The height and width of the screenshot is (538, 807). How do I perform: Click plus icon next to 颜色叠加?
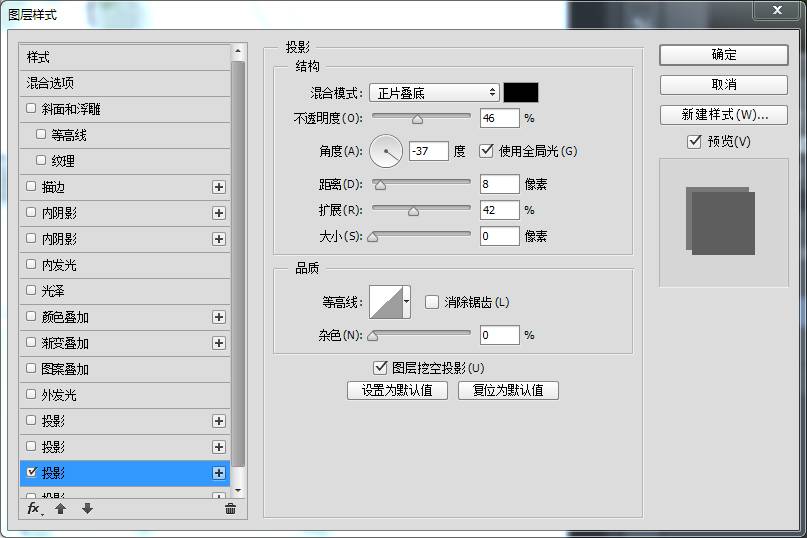tap(219, 317)
